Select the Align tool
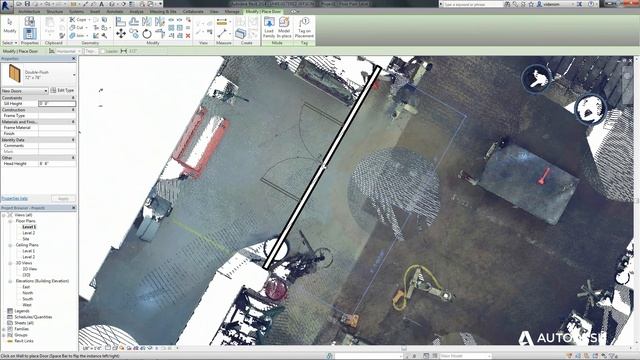This screenshot has height=360, width=640. (x=120, y=22)
